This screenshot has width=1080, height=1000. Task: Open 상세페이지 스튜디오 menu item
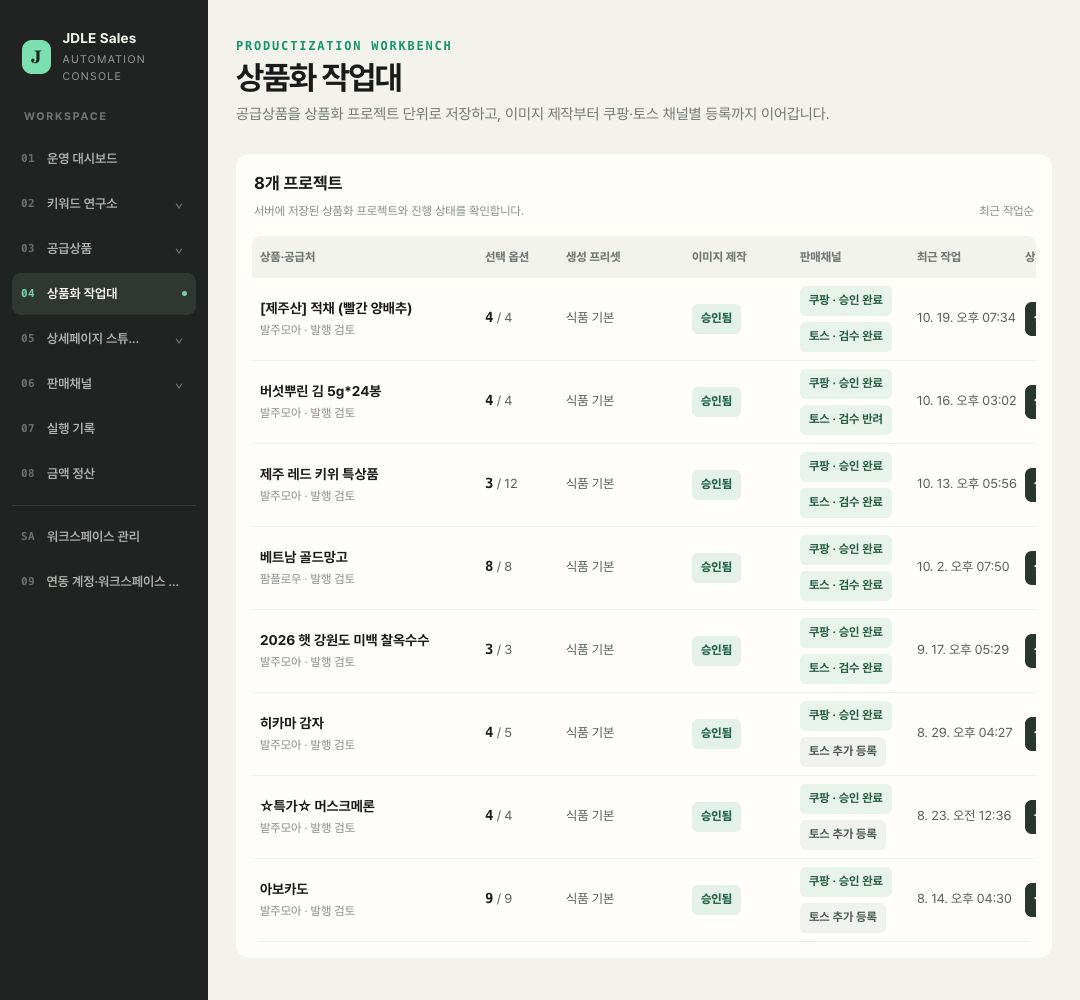tap(104, 338)
